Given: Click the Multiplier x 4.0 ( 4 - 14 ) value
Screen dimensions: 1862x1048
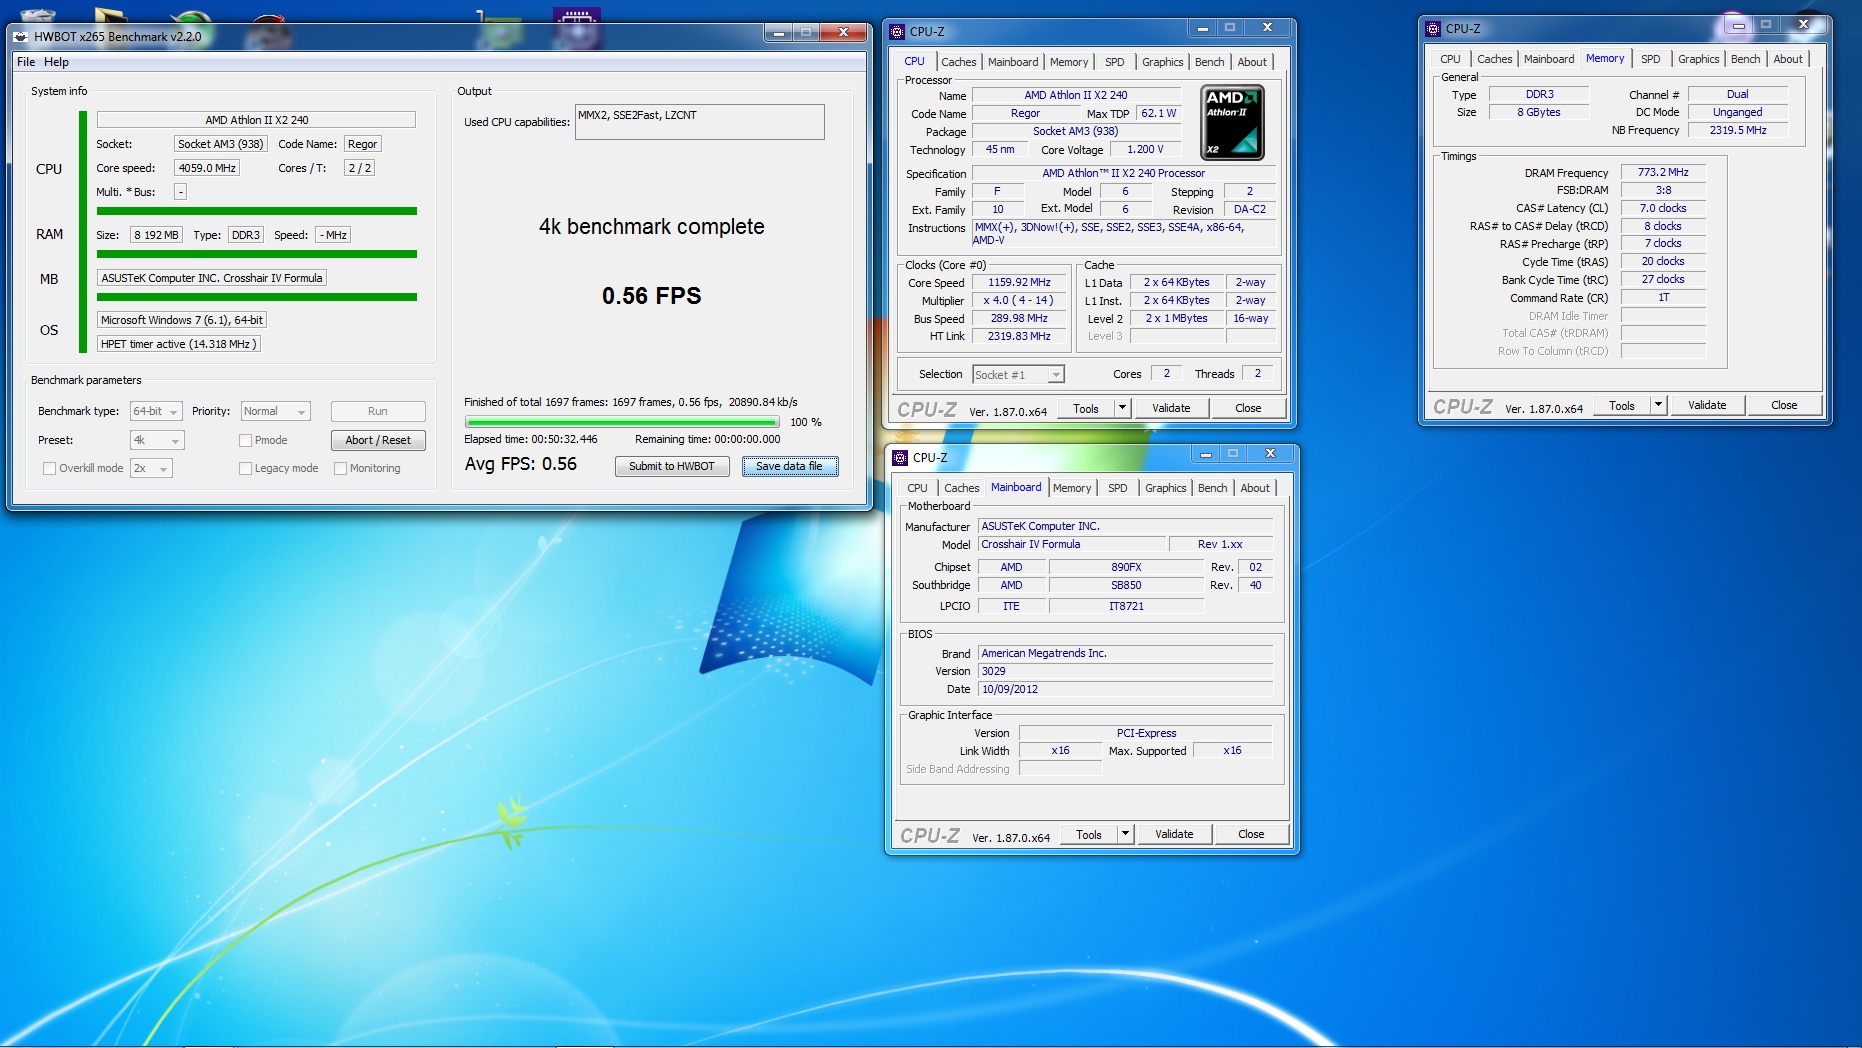Looking at the screenshot, I should pyautogui.click(x=1019, y=300).
